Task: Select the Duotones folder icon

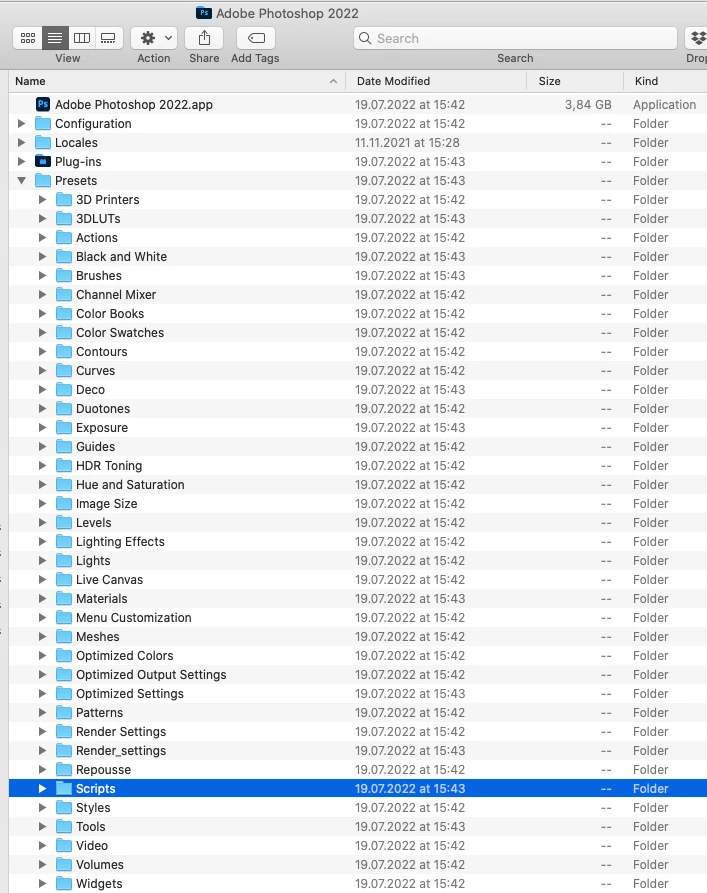Action: tap(64, 409)
